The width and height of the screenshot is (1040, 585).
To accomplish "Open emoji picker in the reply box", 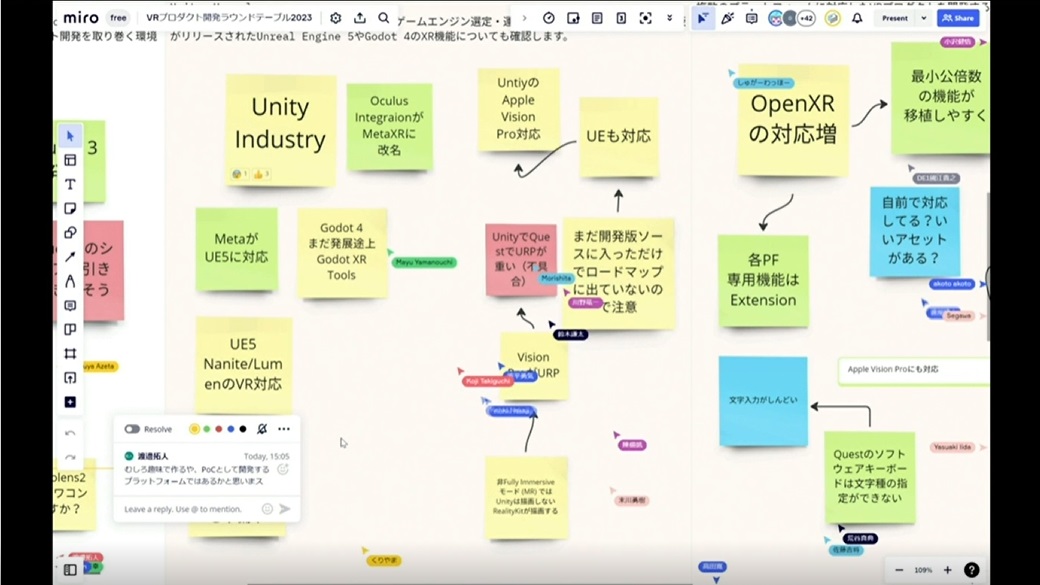I will pos(267,509).
